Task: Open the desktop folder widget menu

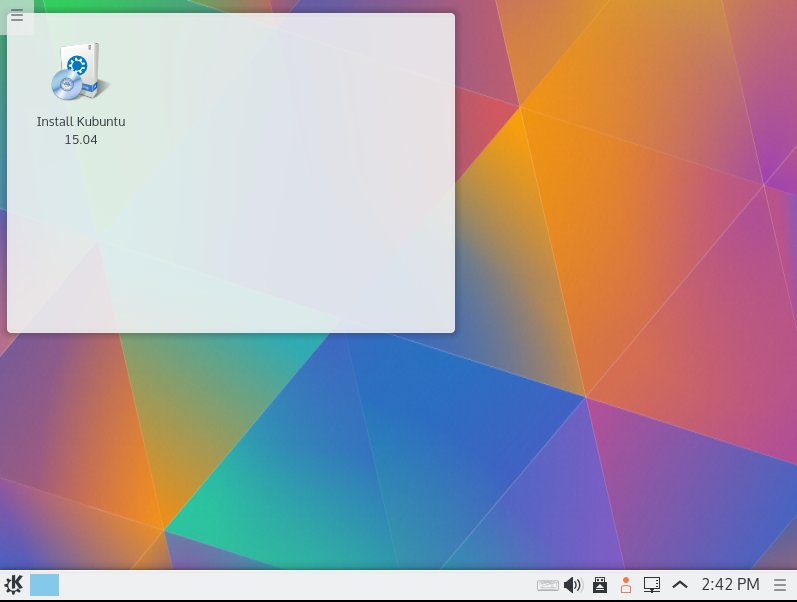Action: click(x=17, y=16)
